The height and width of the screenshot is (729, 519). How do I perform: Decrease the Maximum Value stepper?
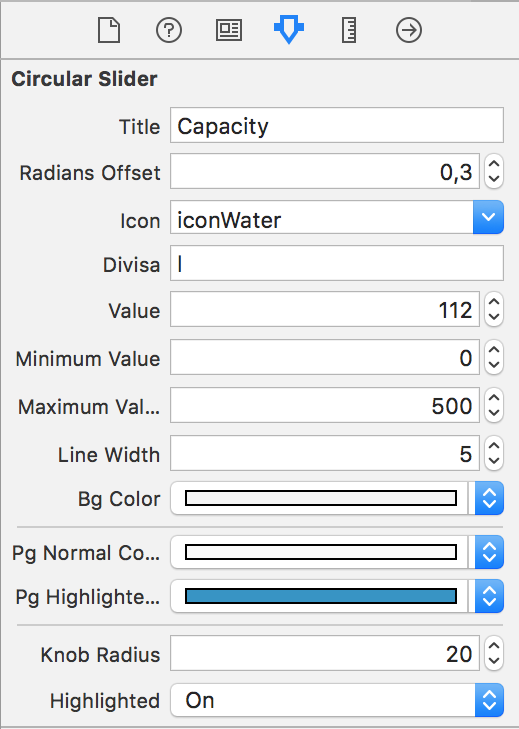point(494,413)
